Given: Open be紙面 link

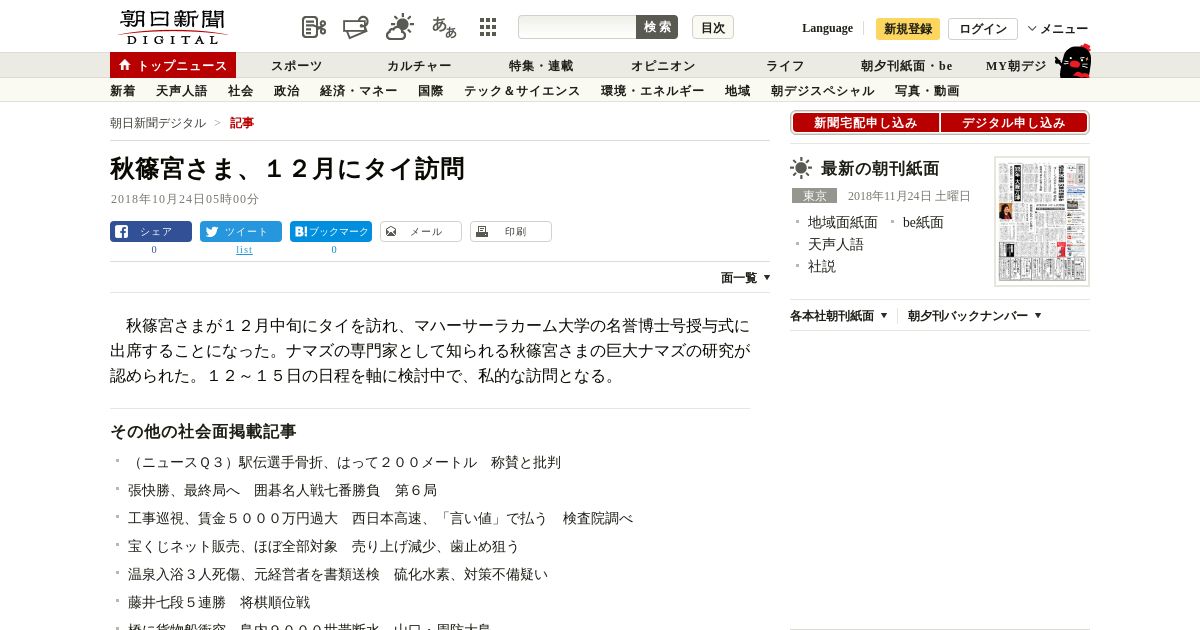Looking at the screenshot, I should pyautogui.click(x=923, y=222).
